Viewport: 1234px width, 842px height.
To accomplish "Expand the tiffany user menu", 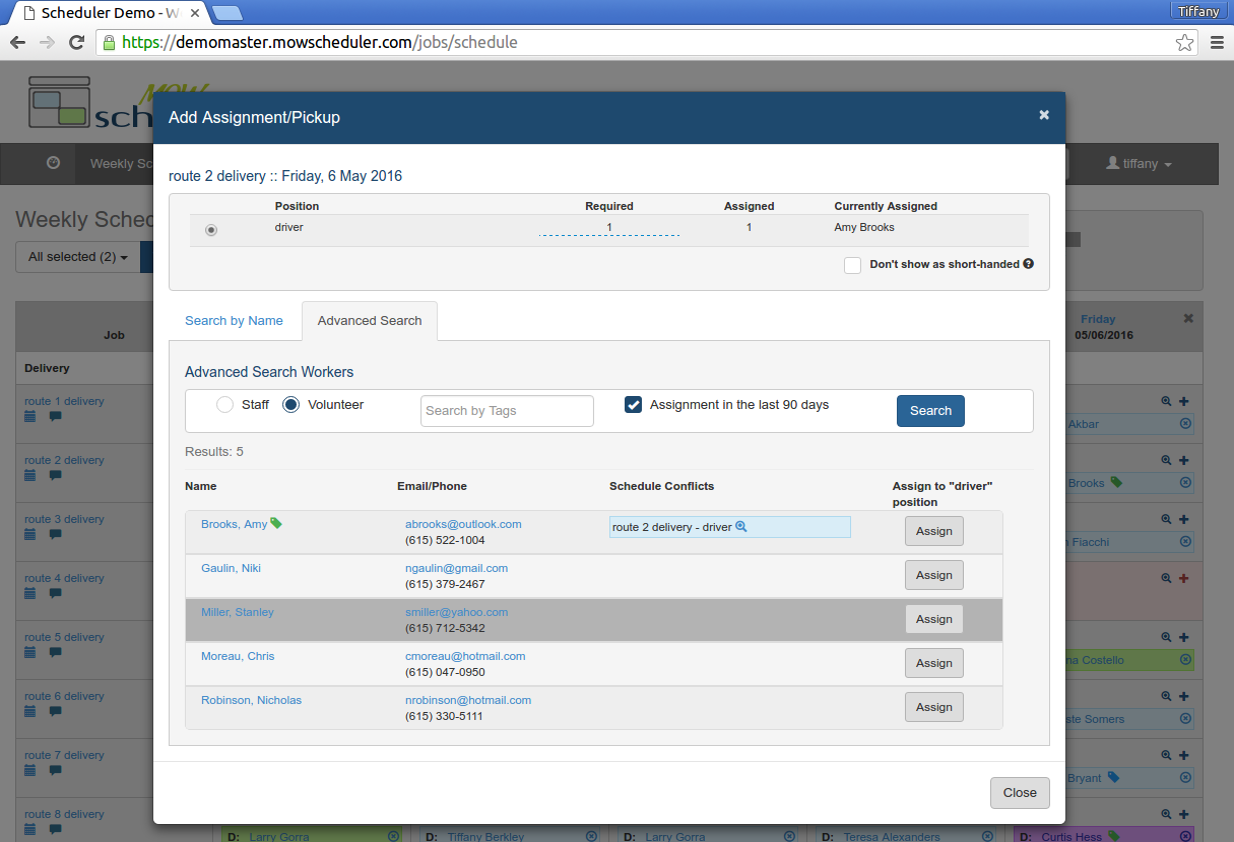I will point(1139,164).
